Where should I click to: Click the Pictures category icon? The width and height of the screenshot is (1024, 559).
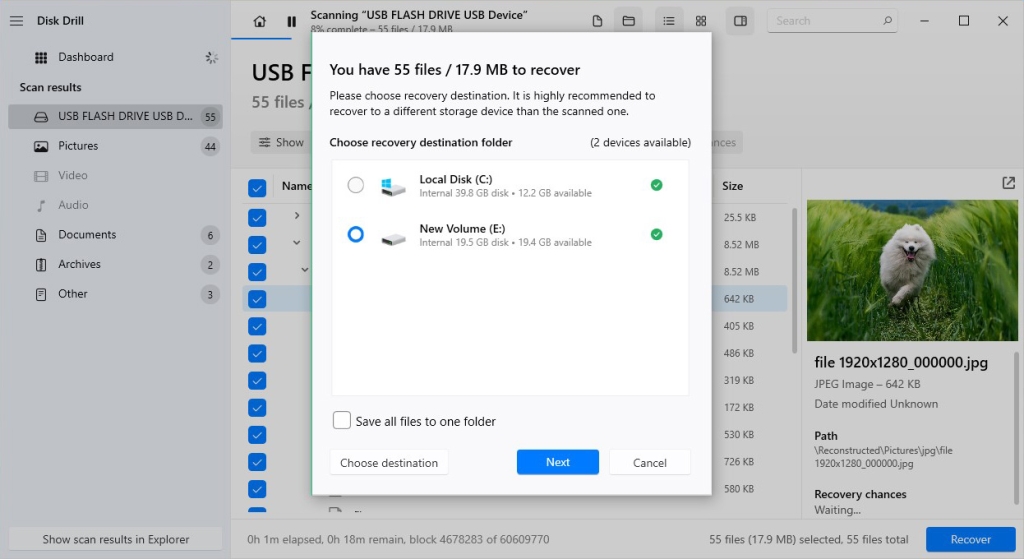click(40, 146)
